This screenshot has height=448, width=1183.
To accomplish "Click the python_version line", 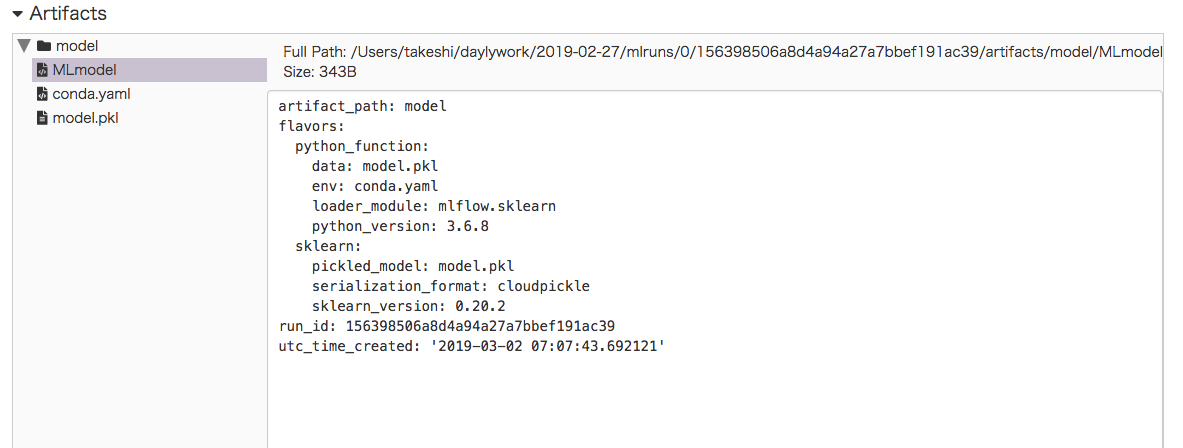I will (x=400, y=226).
